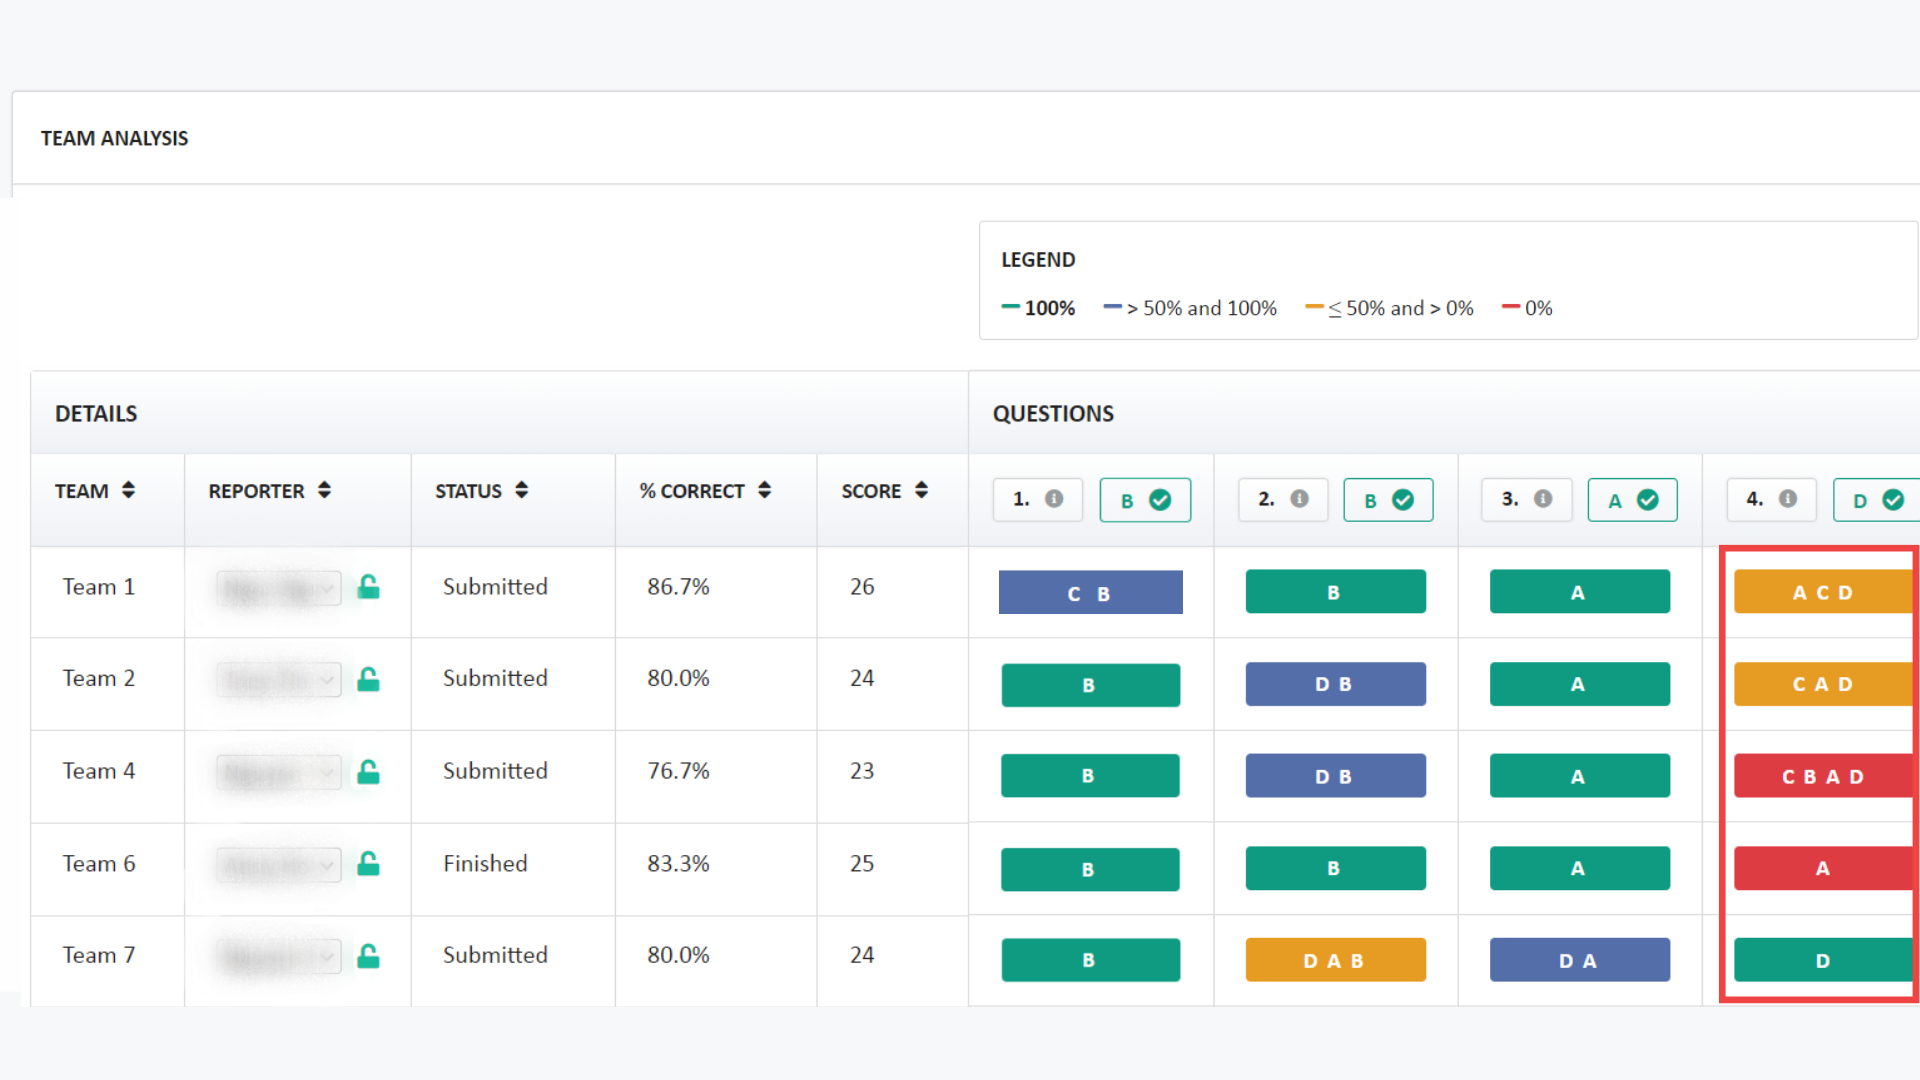Viewport: 1920px width, 1080px height.
Task: Click the sort icon on % CORRECT column
Action: point(764,490)
